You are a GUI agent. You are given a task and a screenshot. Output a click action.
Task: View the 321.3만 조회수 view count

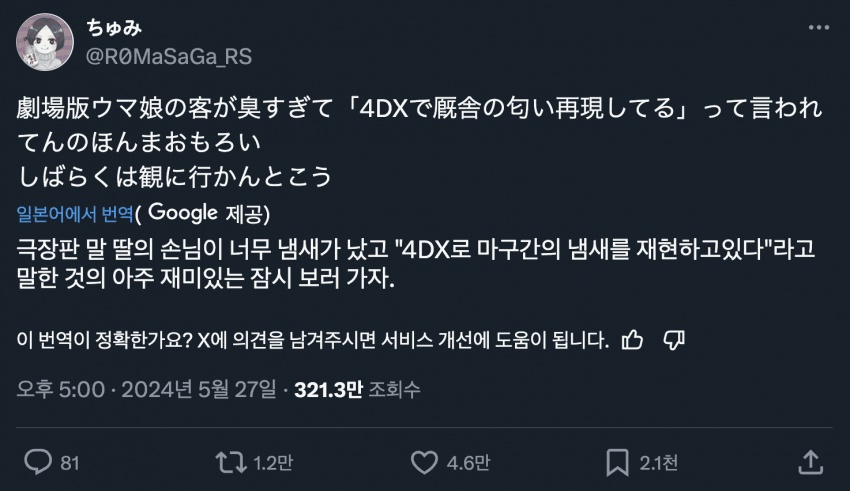(357, 389)
